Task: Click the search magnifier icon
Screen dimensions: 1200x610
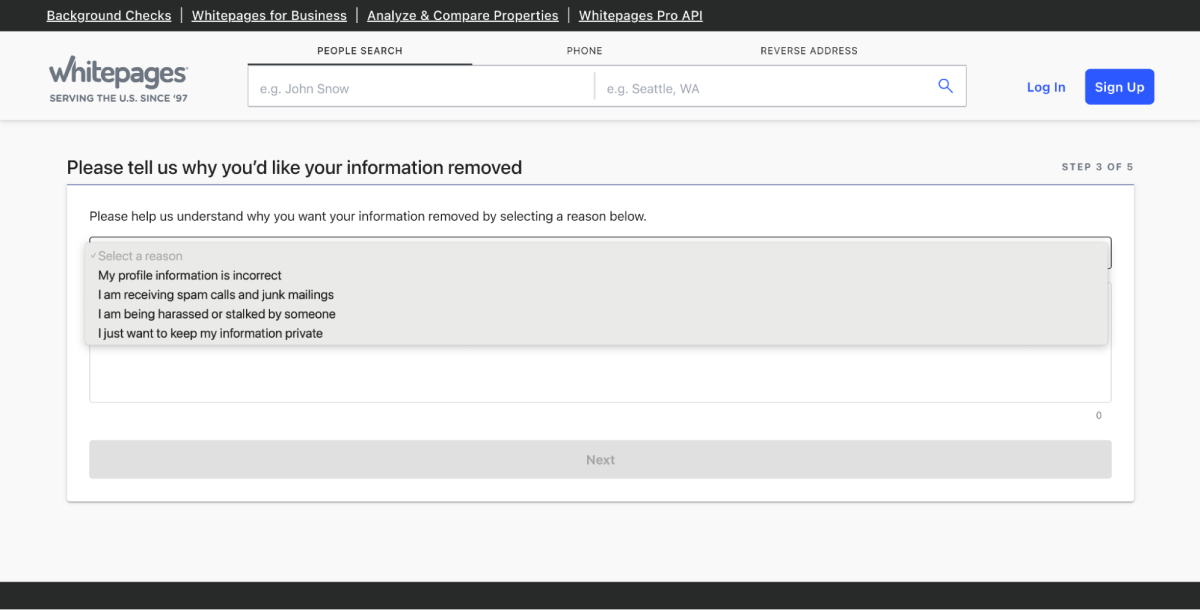Action: pyautogui.click(x=945, y=87)
